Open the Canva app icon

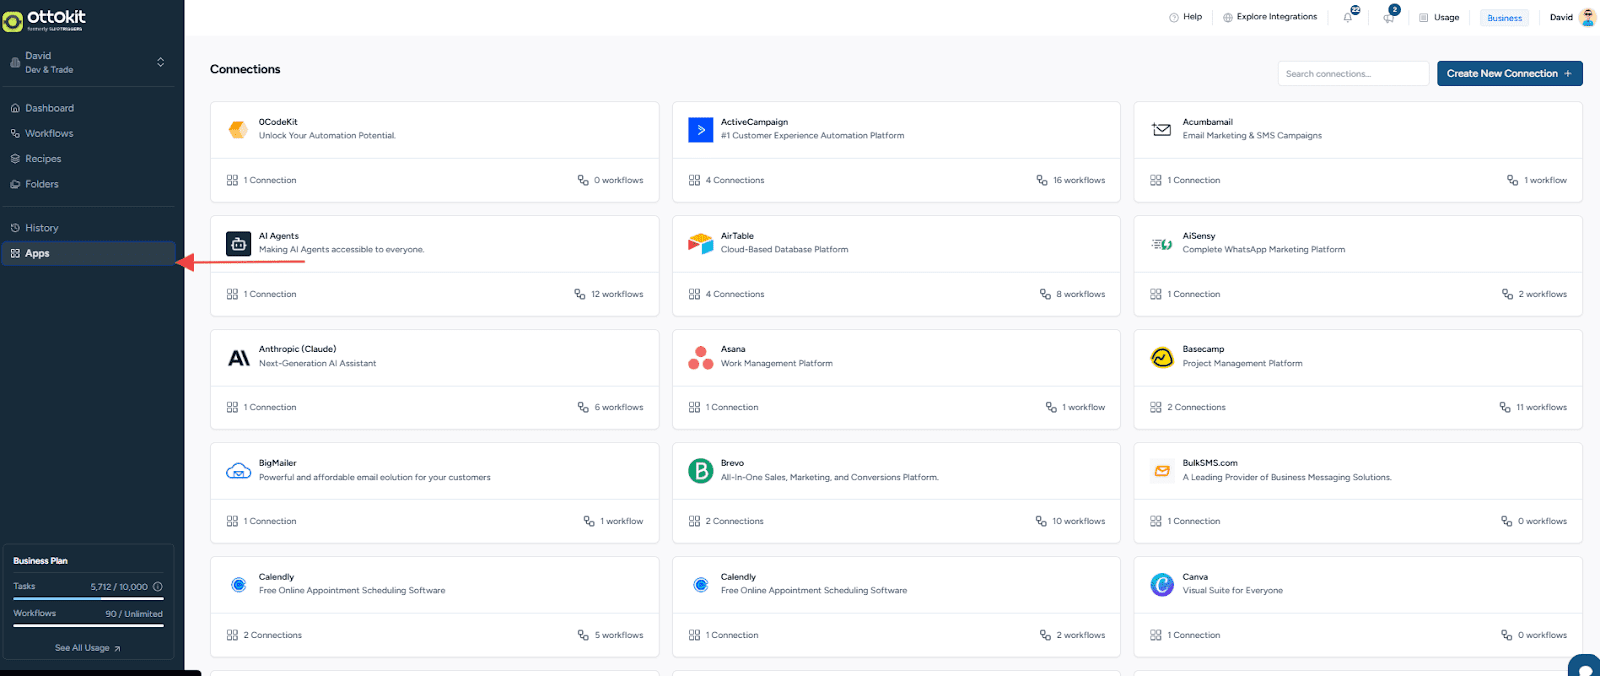tap(1161, 585)
